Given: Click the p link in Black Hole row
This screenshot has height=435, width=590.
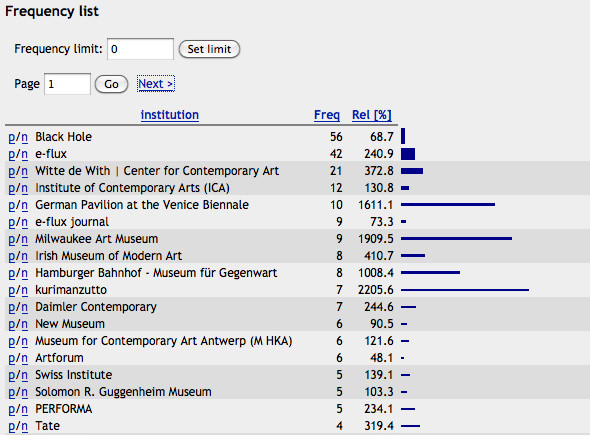Looking at the screenshot, I should (12, 137).
